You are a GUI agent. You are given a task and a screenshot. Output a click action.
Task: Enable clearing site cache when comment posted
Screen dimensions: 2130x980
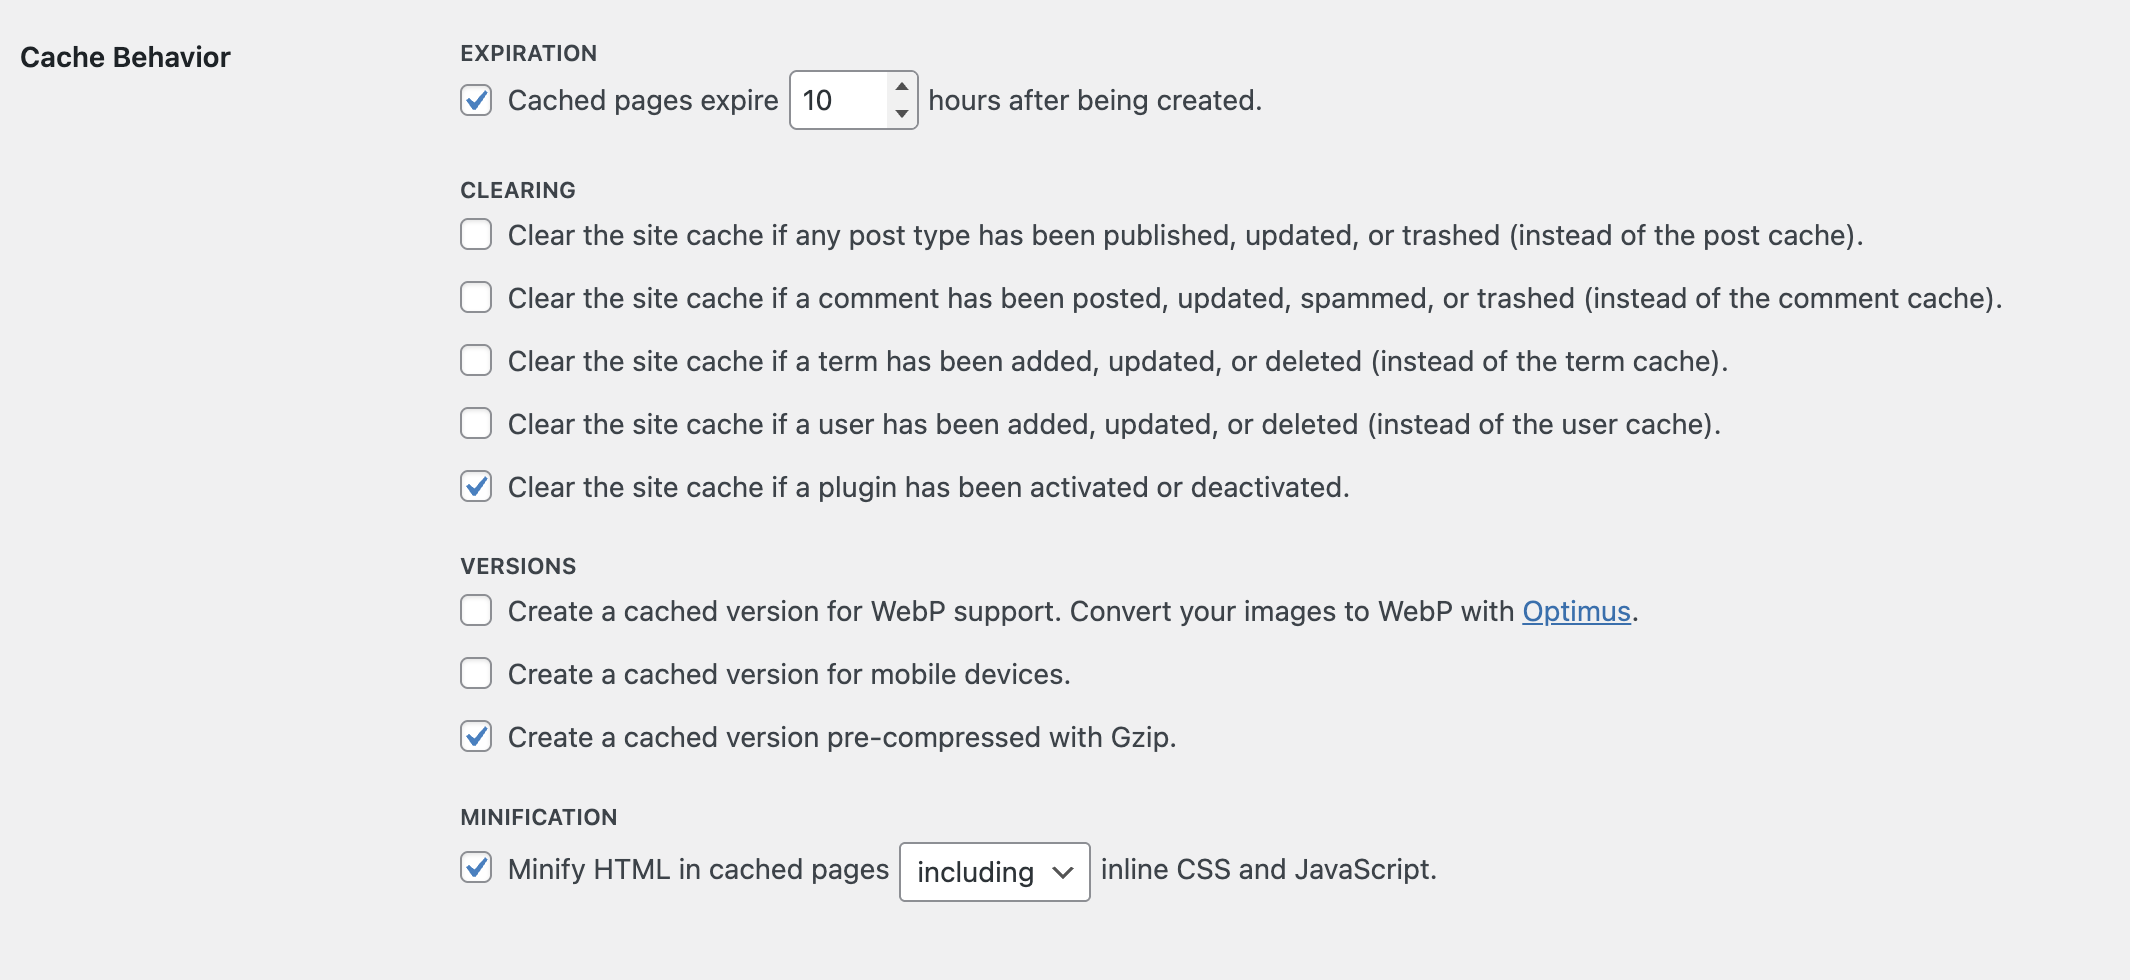(x=476, y=298)
